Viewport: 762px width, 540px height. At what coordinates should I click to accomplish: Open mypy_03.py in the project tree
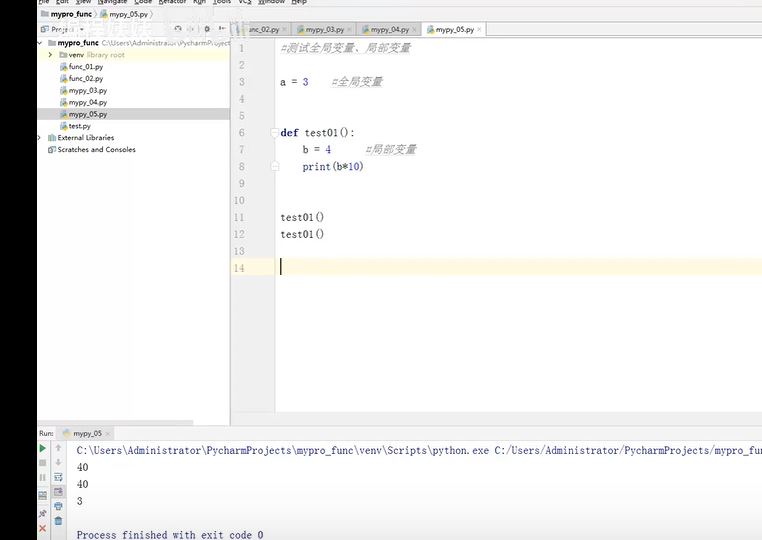pos(83,90)
